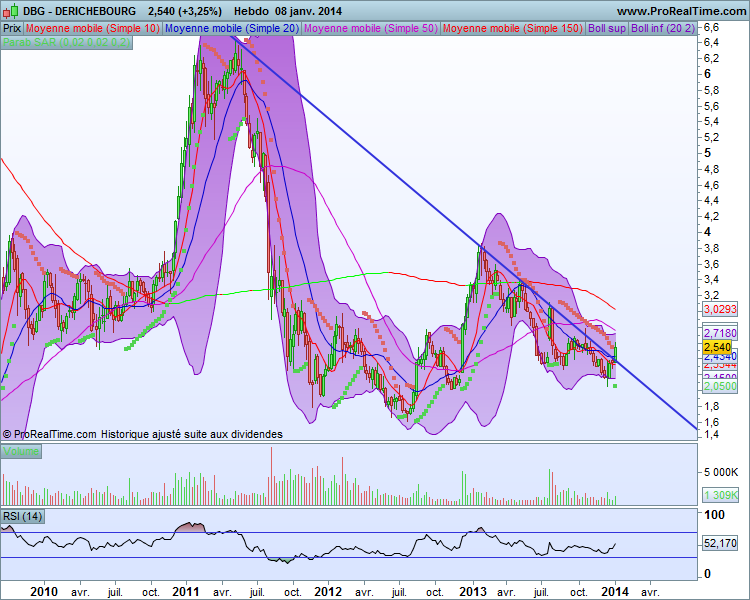This screenshot has height=600, width=750.
Task: Click the 2010 year label on time axis
Action: click(x=44, y=592)
